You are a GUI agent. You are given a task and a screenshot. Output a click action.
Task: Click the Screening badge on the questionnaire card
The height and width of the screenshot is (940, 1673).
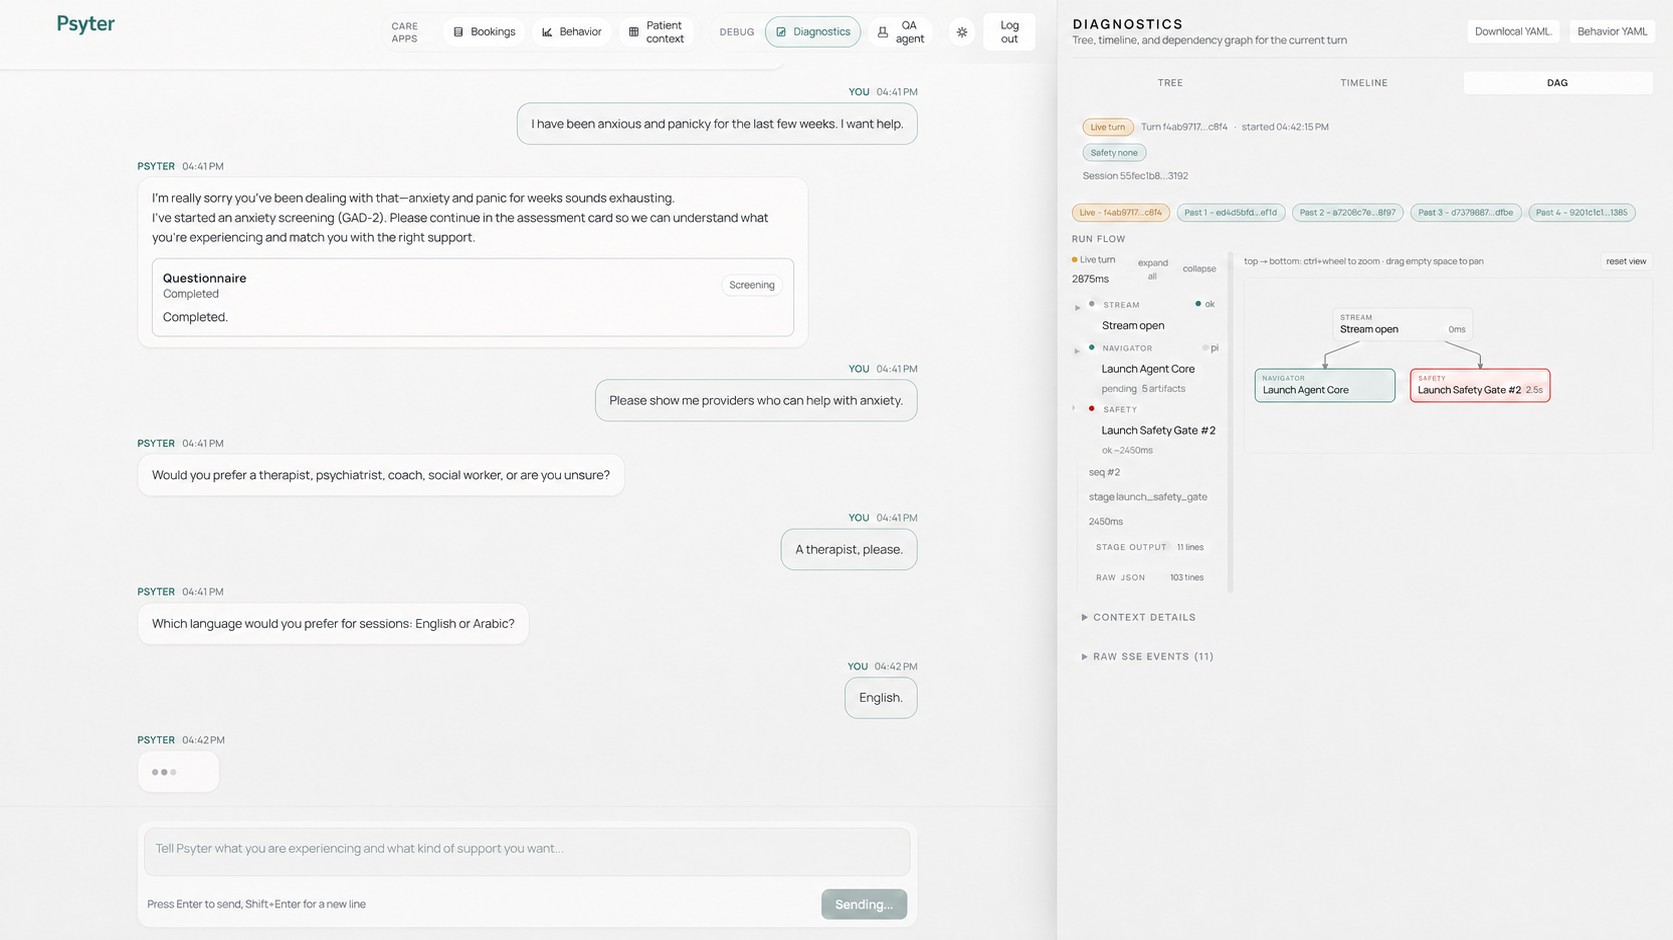(752, 285)
